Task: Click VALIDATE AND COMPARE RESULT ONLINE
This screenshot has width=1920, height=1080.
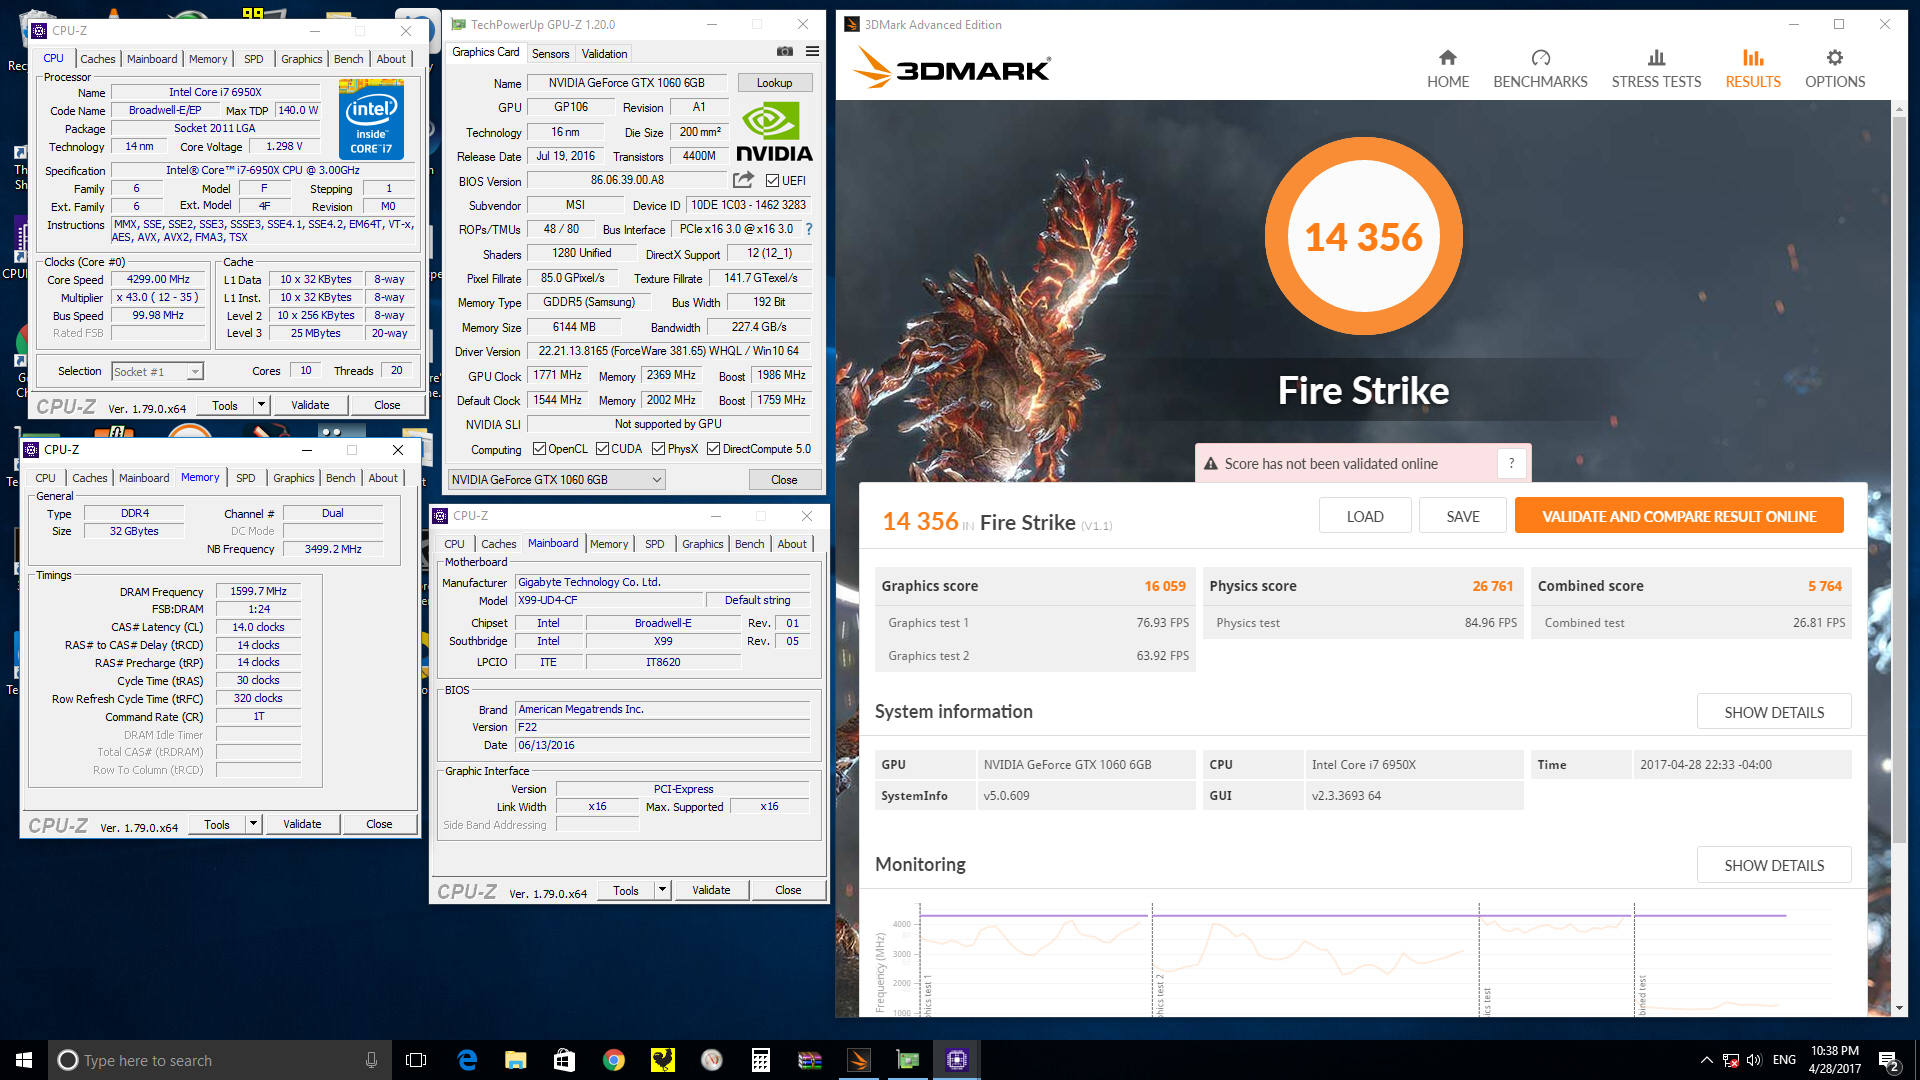Action: point(1679,516)
